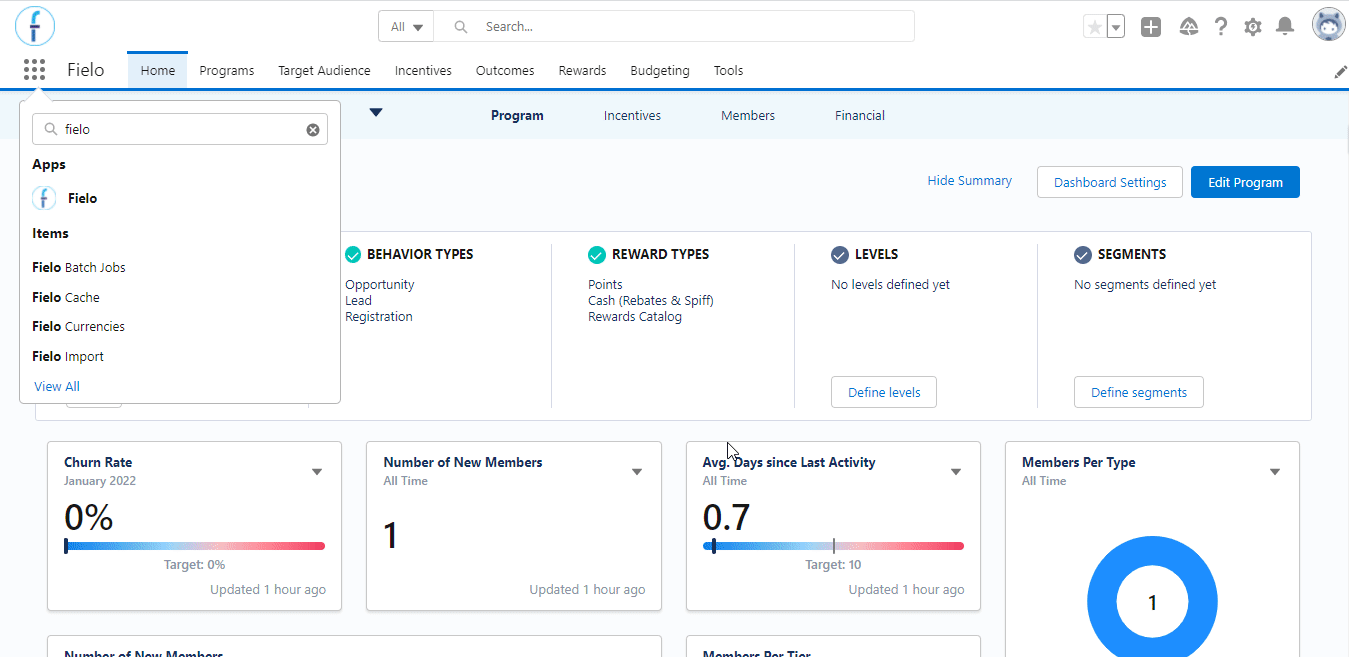Click the Segments check icon
This screenshot has width=1349, height=657.
pos(1082,254)
